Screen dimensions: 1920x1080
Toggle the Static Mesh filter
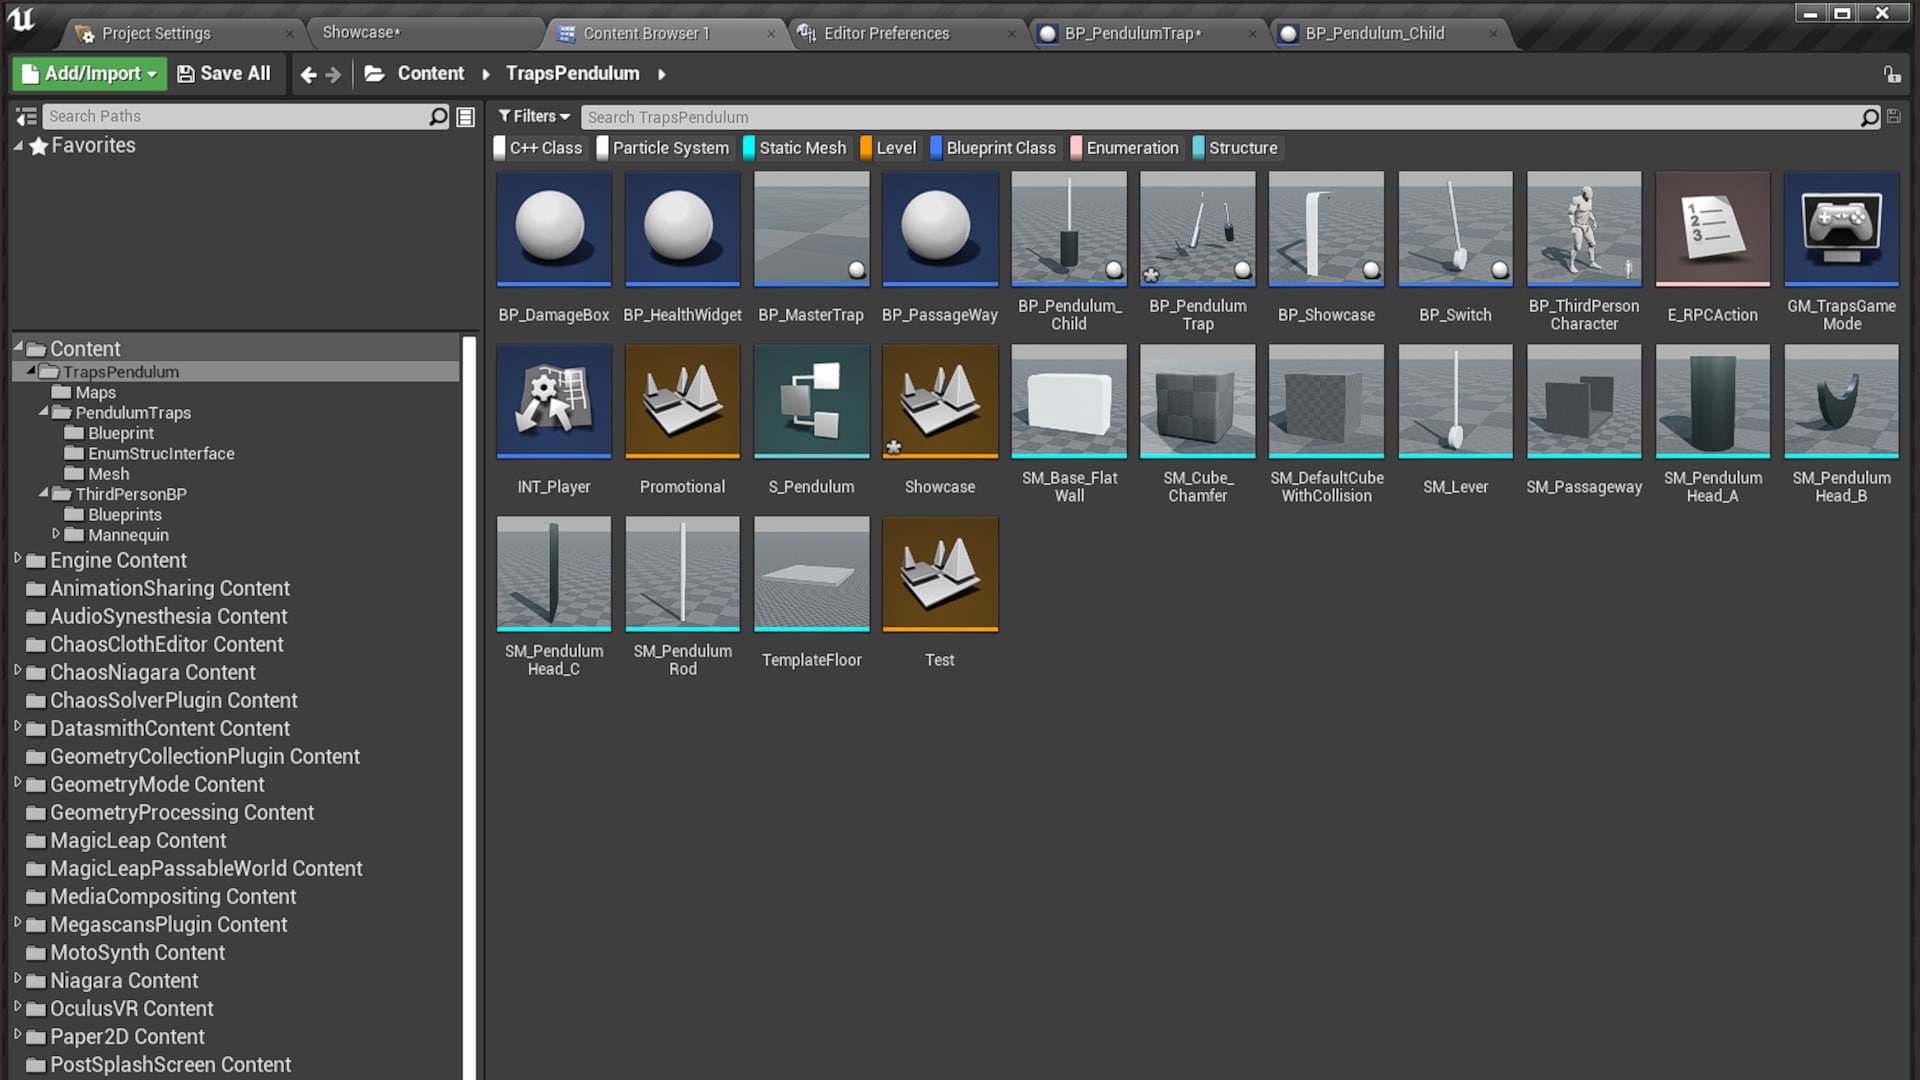pyautogui.click(x=796, y=148)
